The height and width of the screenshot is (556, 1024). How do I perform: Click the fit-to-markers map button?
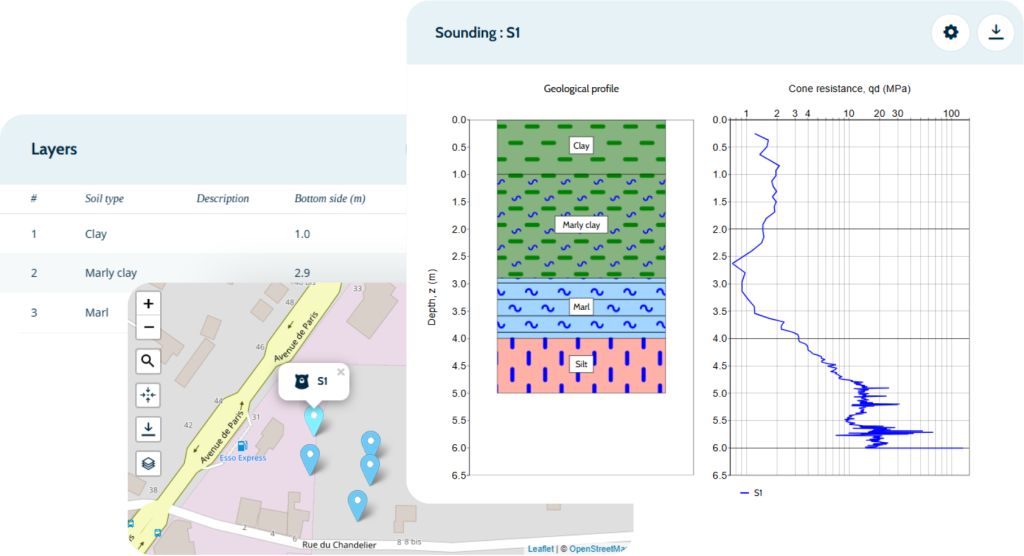pos(149,395)
